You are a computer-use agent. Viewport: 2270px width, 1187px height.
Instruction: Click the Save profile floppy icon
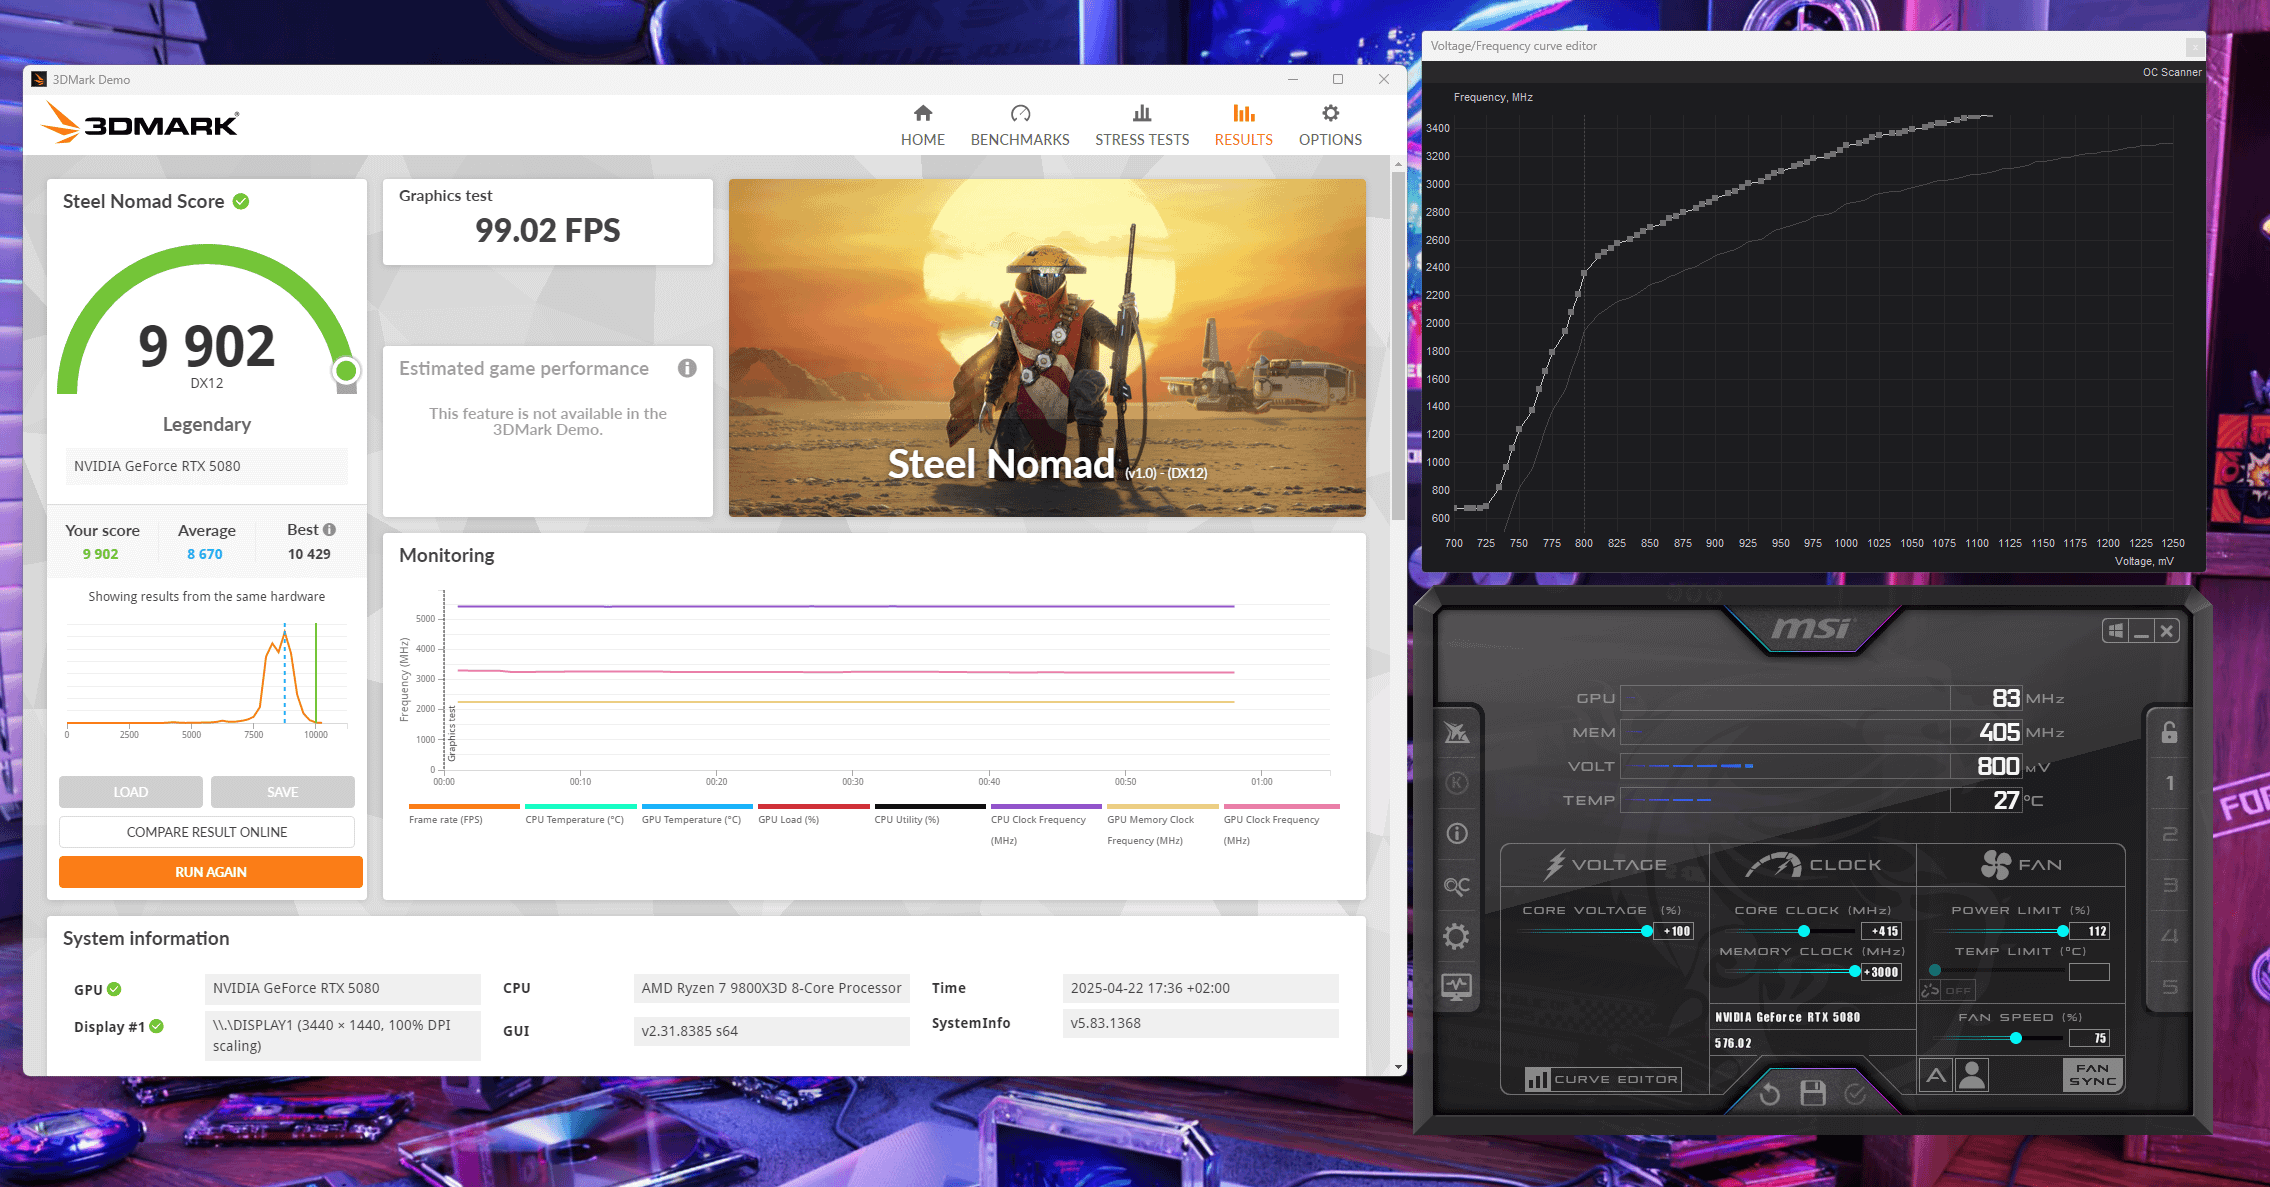click(x=1813, y=1093)
